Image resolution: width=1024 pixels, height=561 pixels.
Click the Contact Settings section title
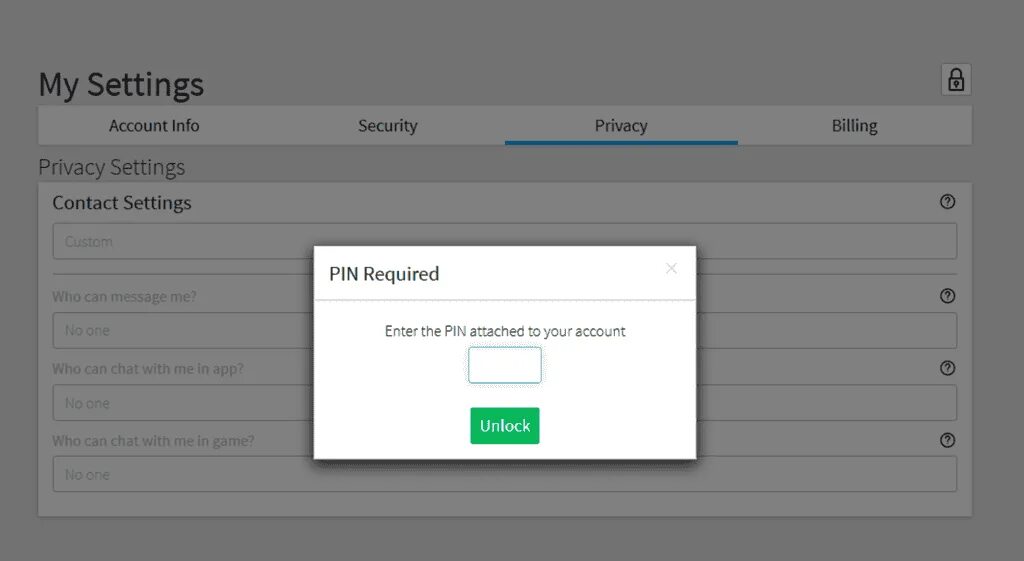pos(122,202)
